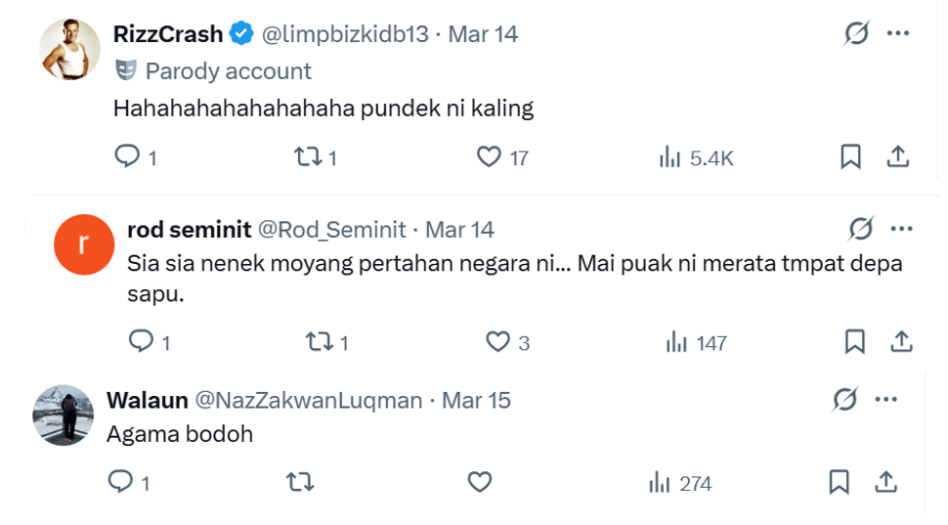Expand more menu on Walaun's post
This screenshot has width=948, height=525.
[x=886, y=400]
